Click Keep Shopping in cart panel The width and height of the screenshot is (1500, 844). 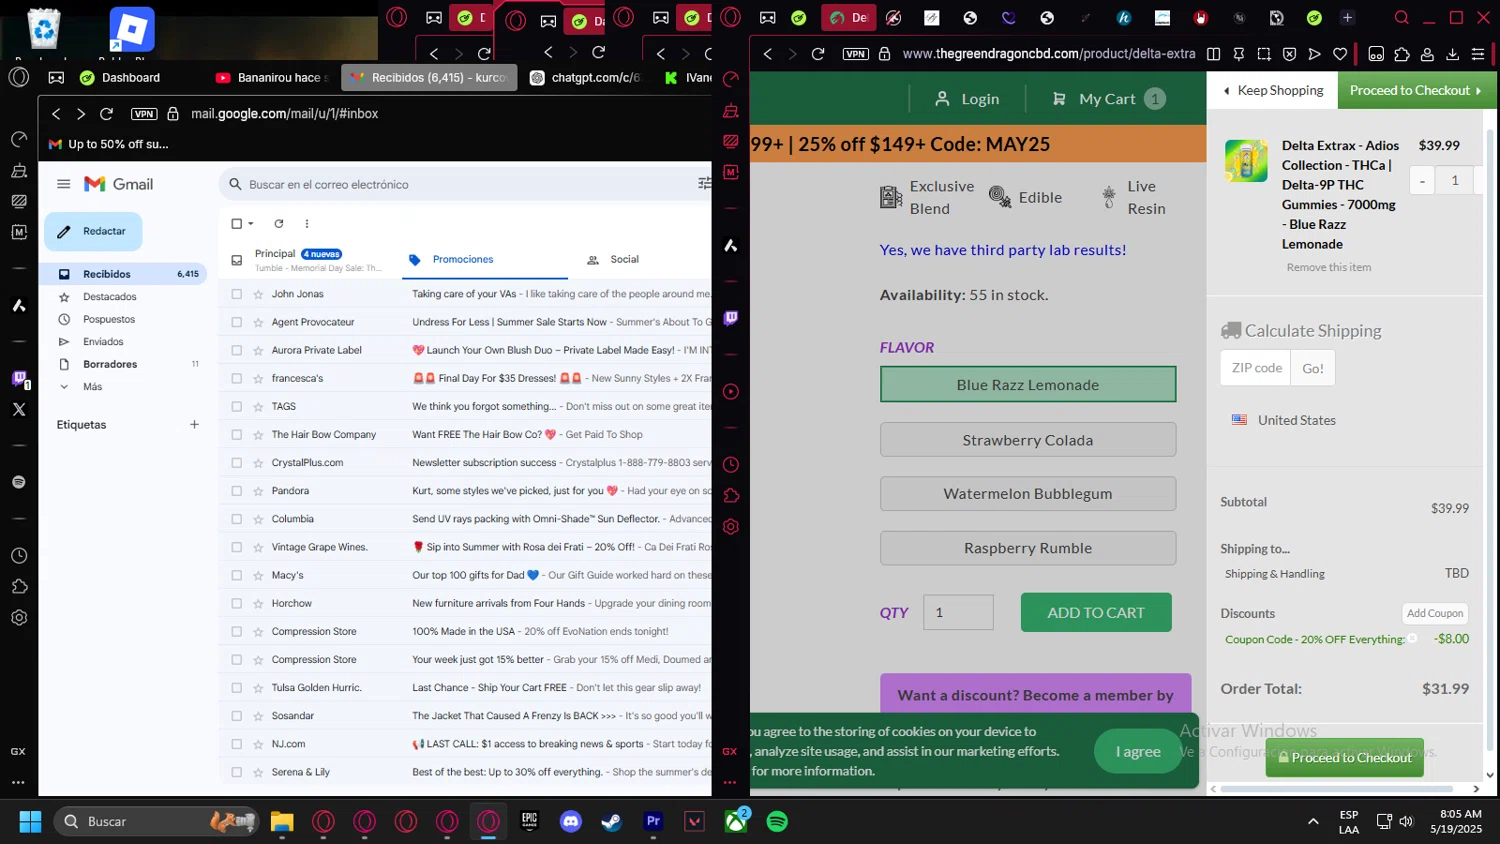point(1273,90)
